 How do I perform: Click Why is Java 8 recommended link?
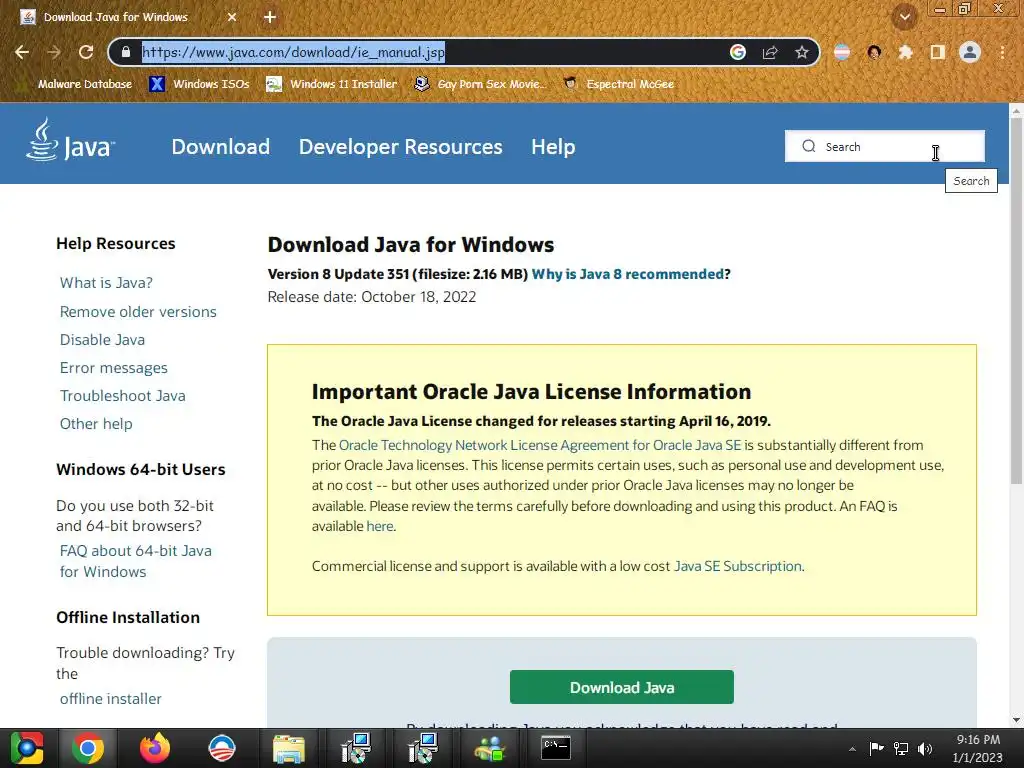[628, 274]
